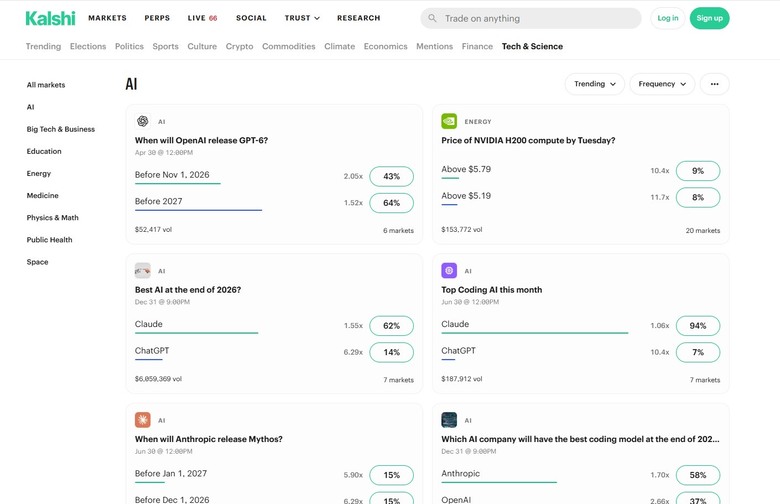This screenshot has height=504, width=780.
Task: Select the purple icon on Top Coding AI card
Action: coord(449,271)
